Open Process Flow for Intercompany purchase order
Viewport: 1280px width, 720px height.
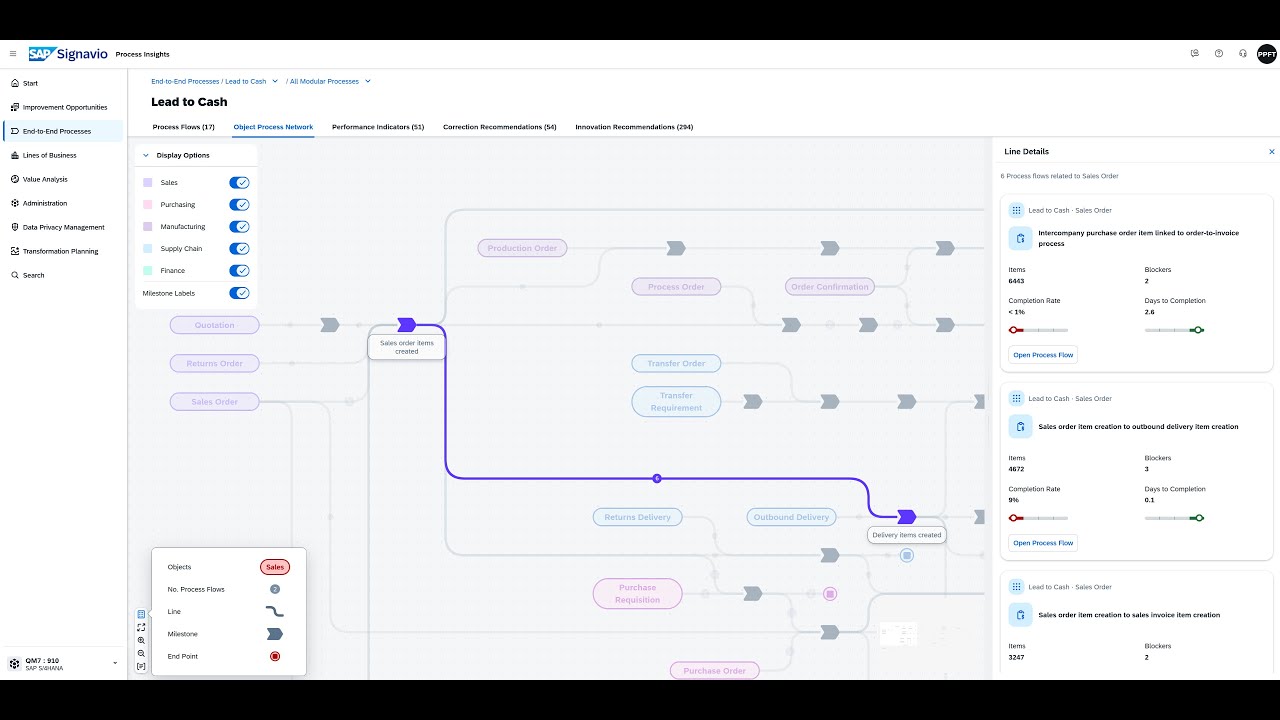1043,355
